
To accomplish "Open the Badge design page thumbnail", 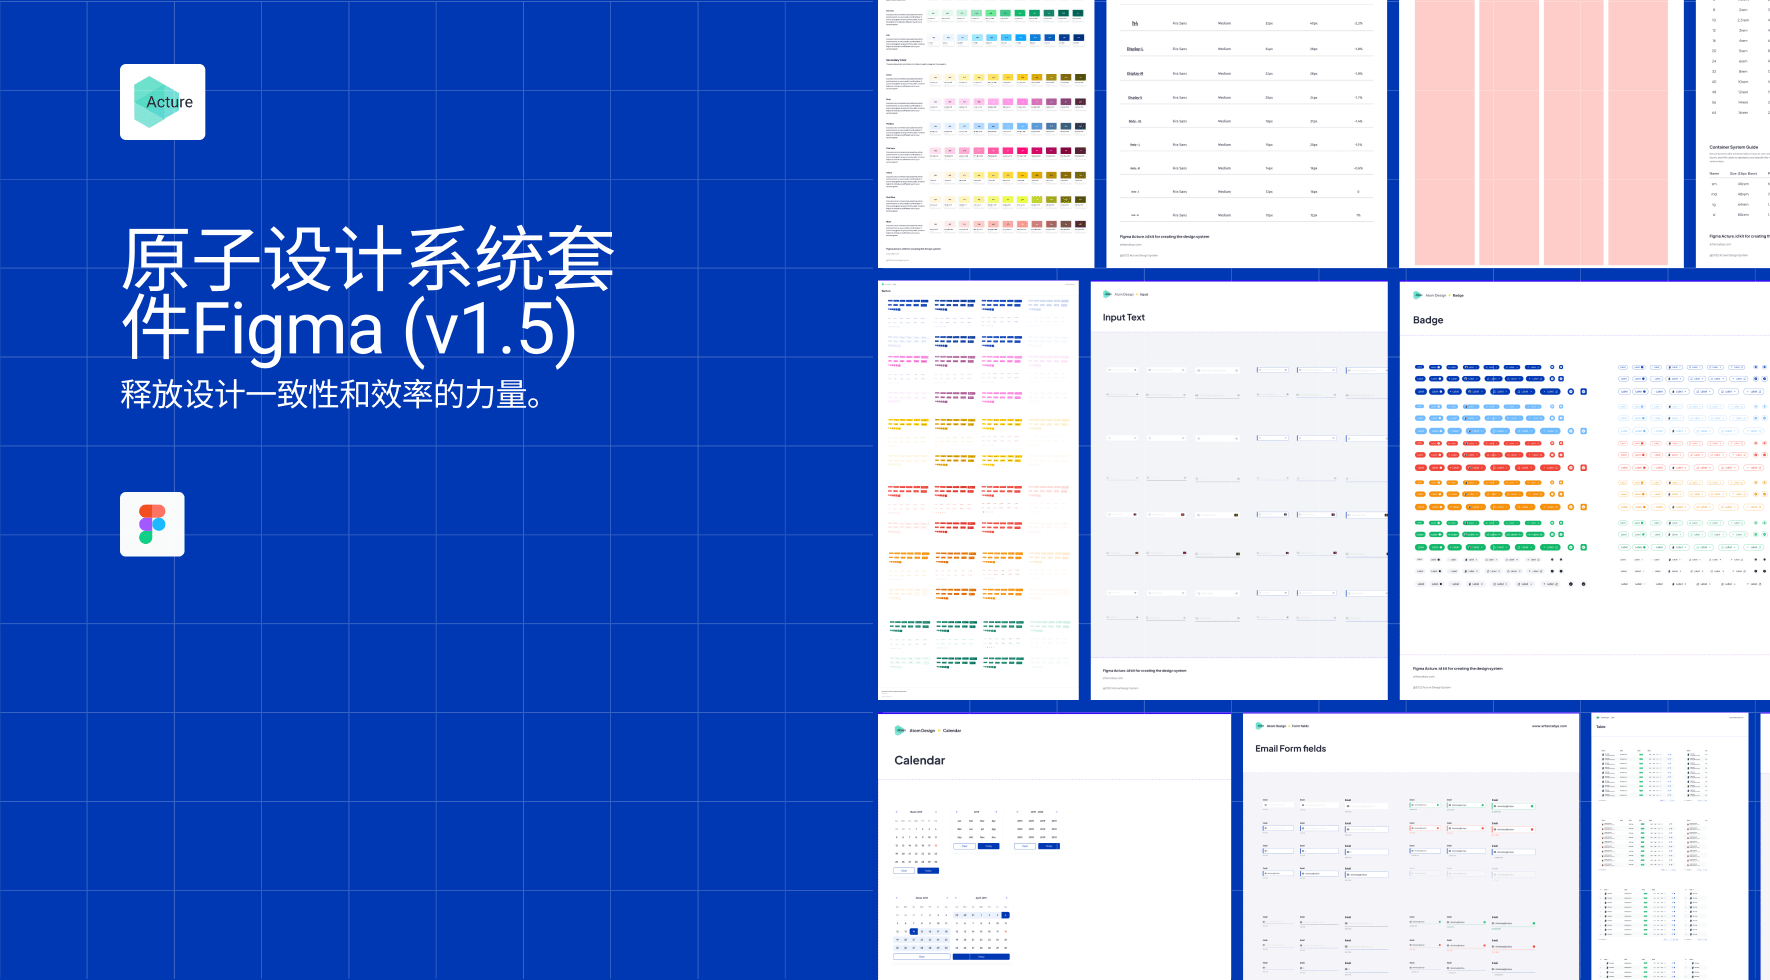I will (x=1585, y=491).
